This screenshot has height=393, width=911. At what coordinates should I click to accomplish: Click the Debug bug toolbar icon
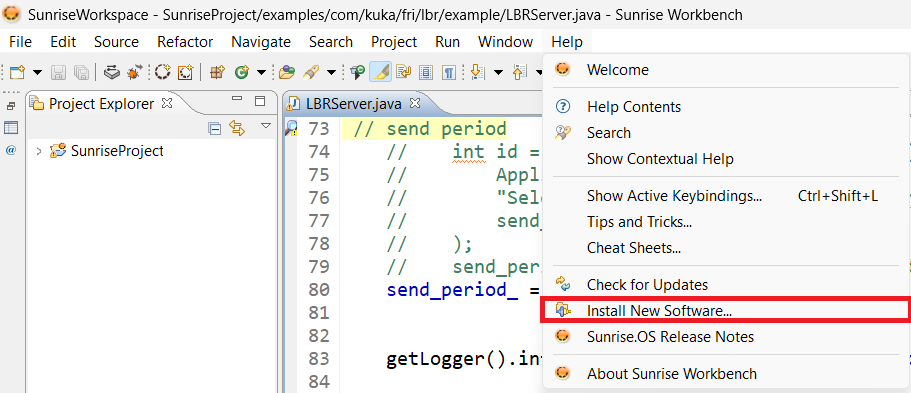coord(134,72)
